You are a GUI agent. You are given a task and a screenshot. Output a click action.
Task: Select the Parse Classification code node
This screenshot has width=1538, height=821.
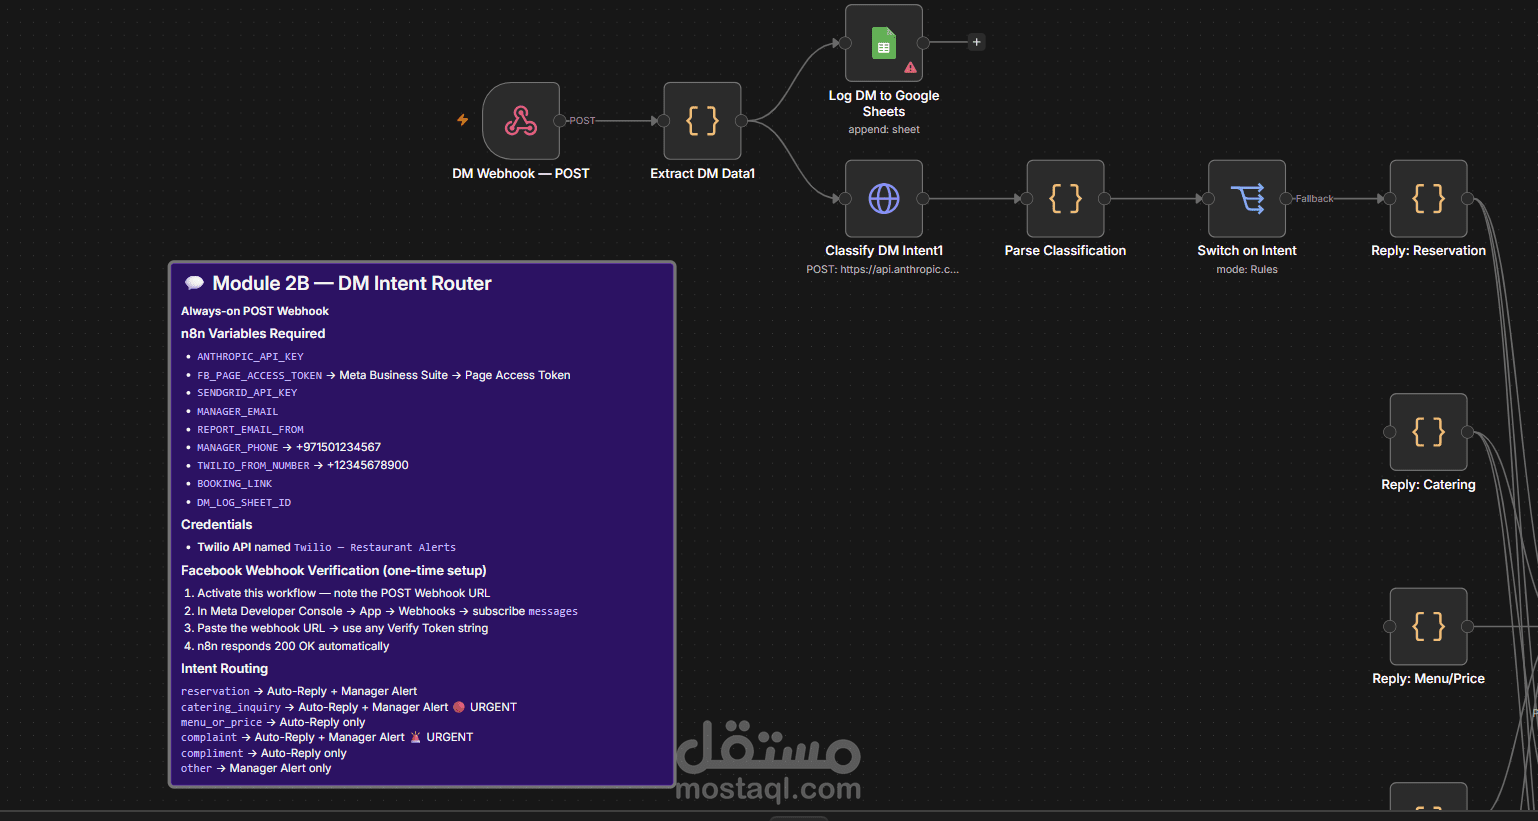(x=1066, y=199)
